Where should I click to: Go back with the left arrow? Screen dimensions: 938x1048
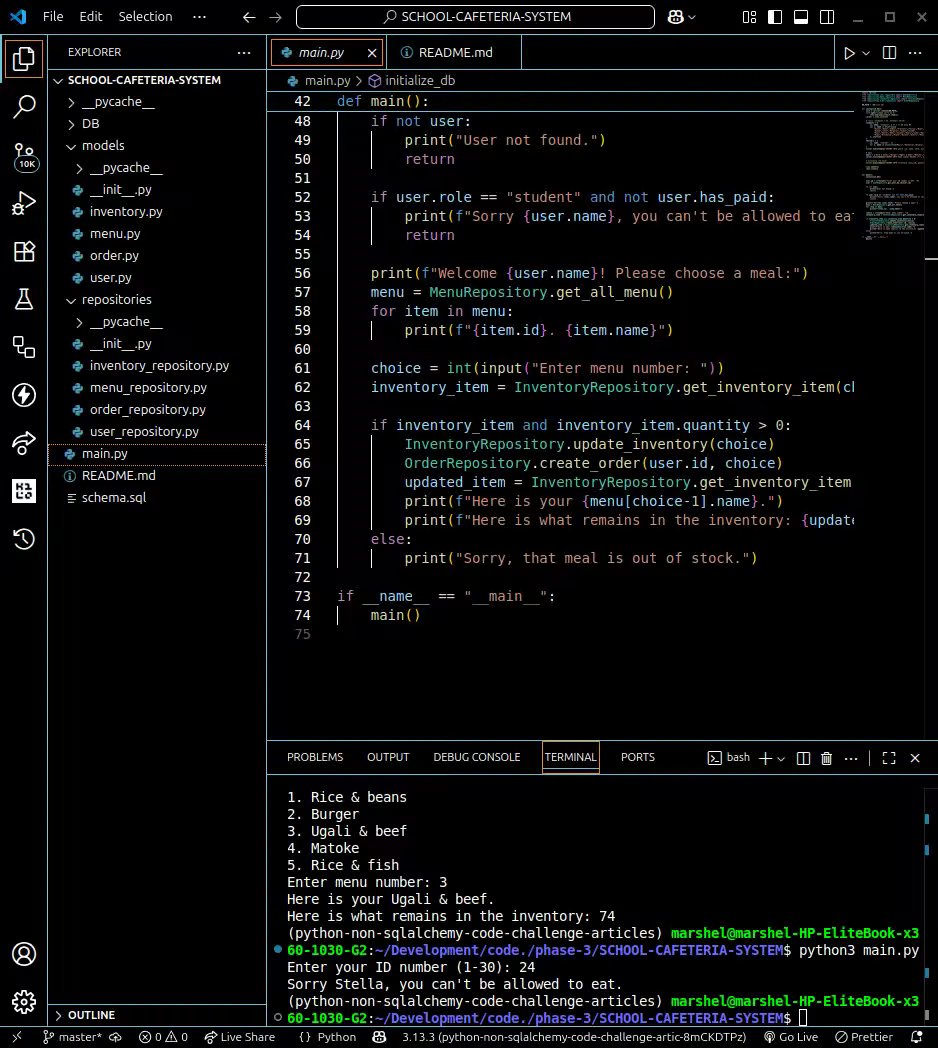click(249, 17)
